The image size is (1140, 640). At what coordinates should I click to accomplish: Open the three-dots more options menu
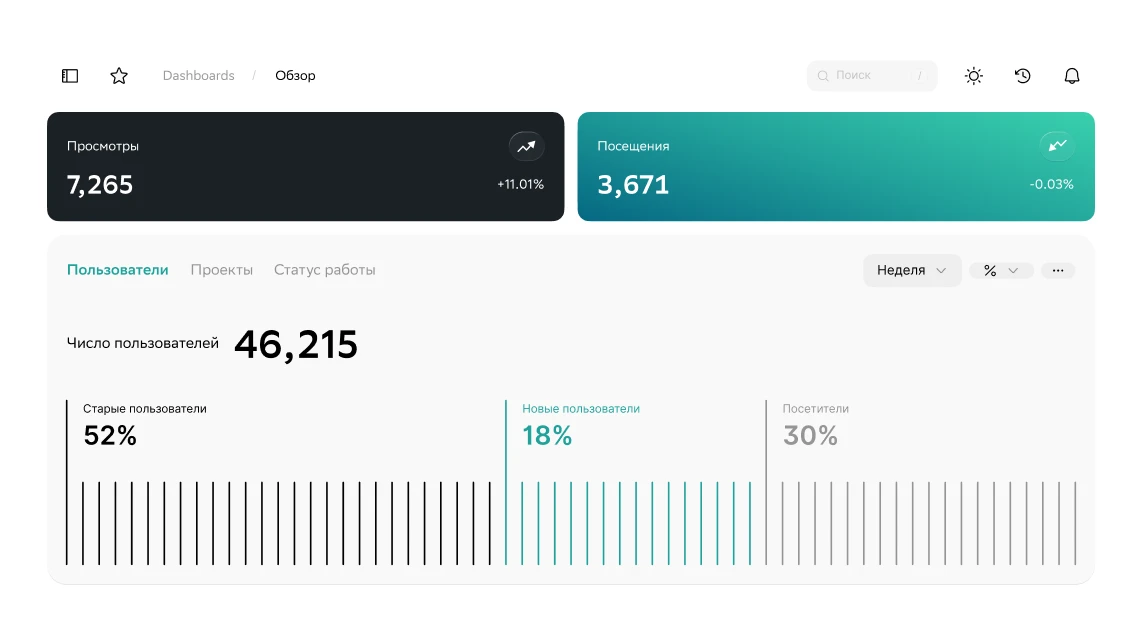(x=1058, y=271)
